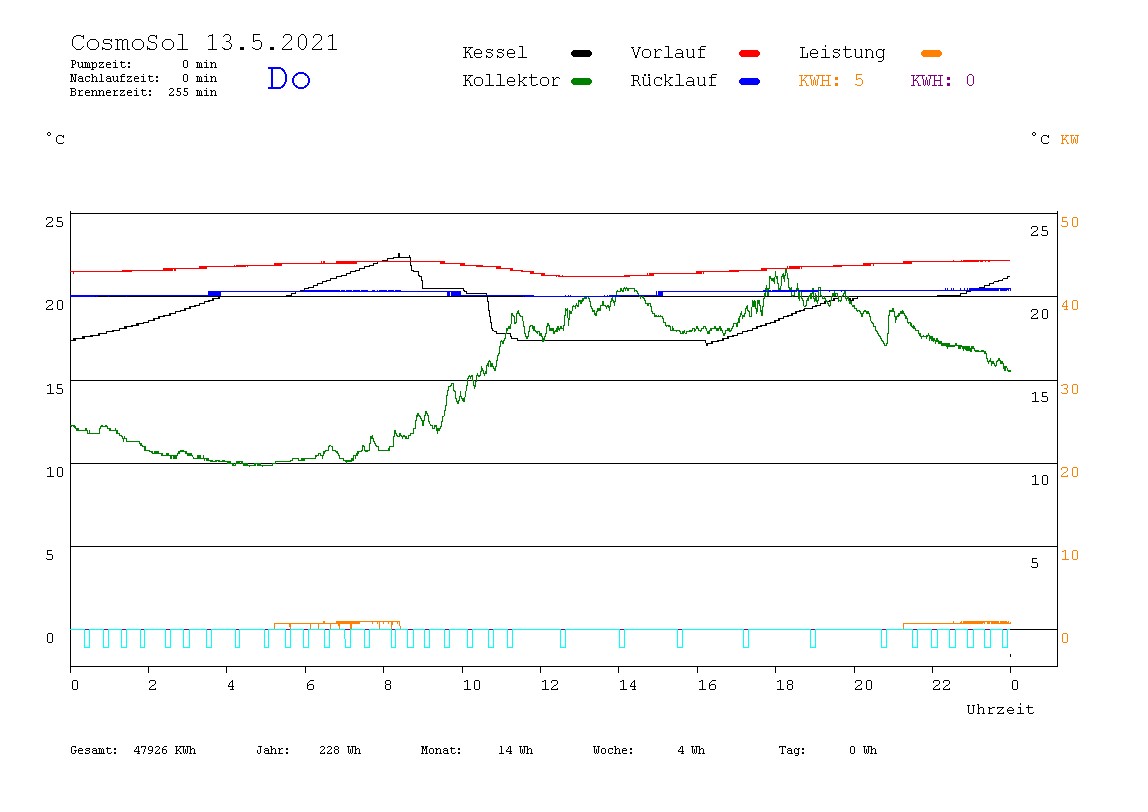
Task: Click hour '14' on the time axis
Action: [x=628, y=685]
